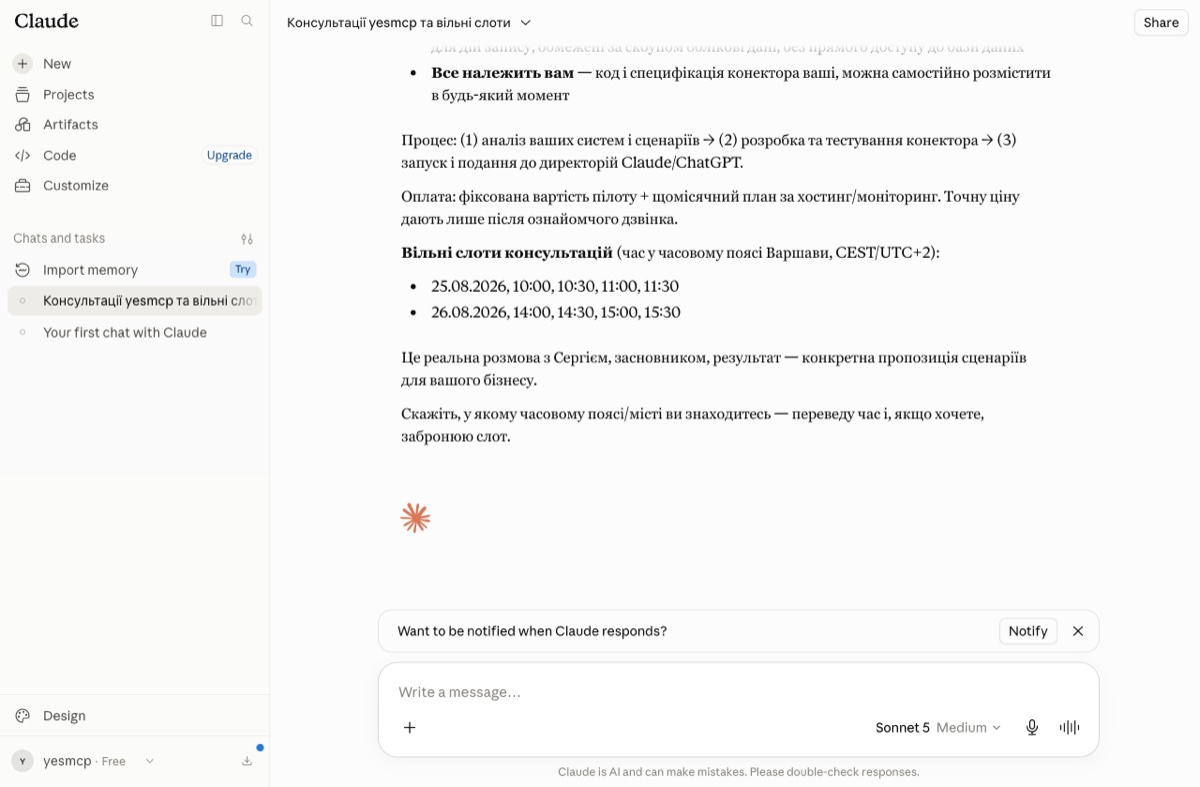Viewport: 1200px width, 787px height.
Task: Click the Code brackets icon
Action: coord(22,155)
